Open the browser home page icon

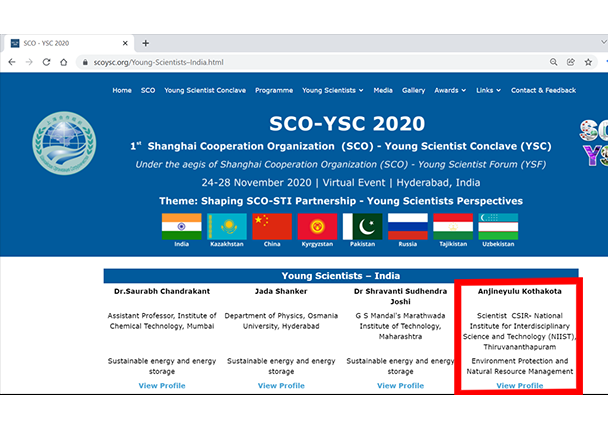(64, 62)
